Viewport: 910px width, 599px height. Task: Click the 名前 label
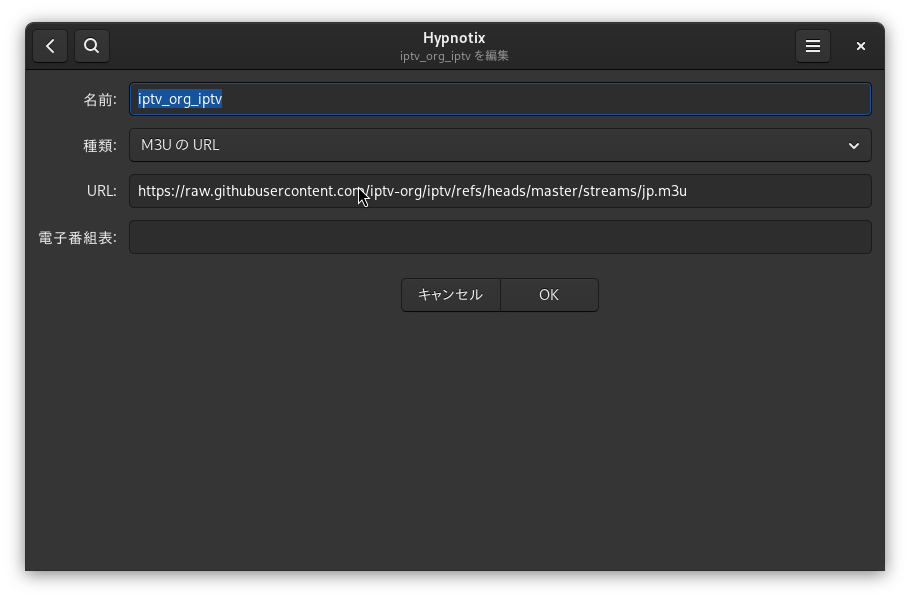(x=99, y=99)
